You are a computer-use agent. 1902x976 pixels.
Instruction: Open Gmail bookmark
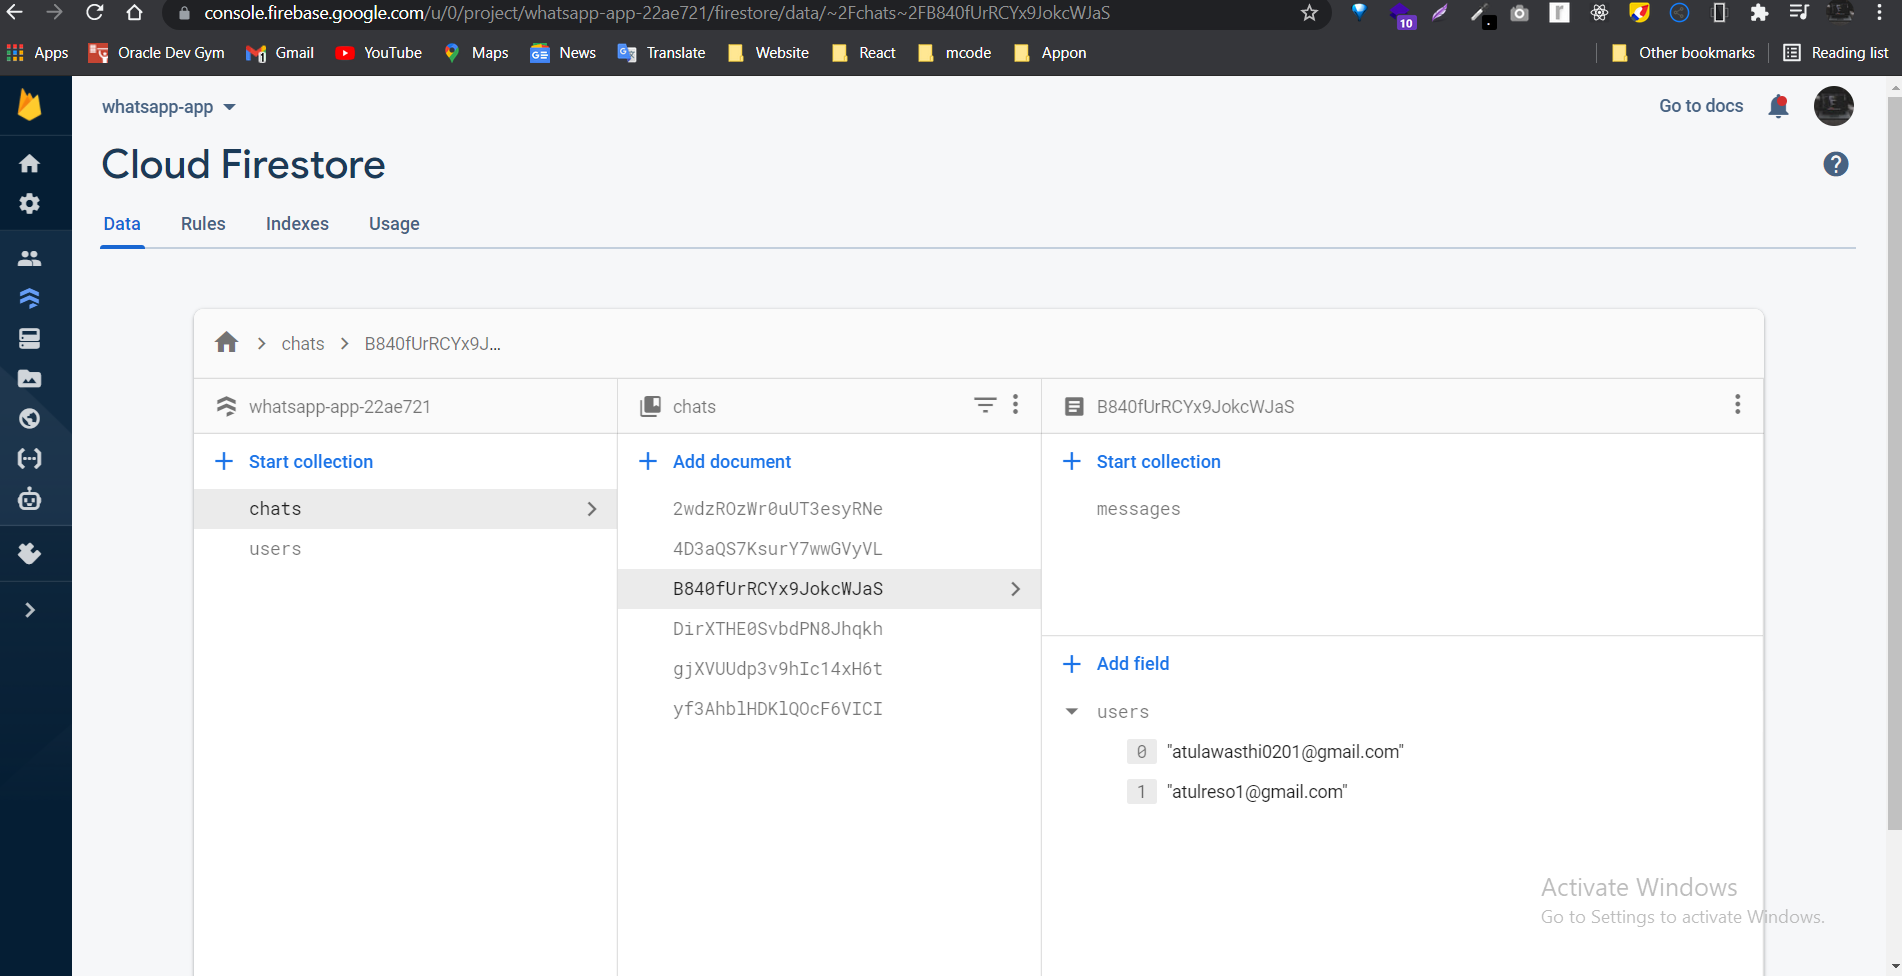(x=280, y=53)
